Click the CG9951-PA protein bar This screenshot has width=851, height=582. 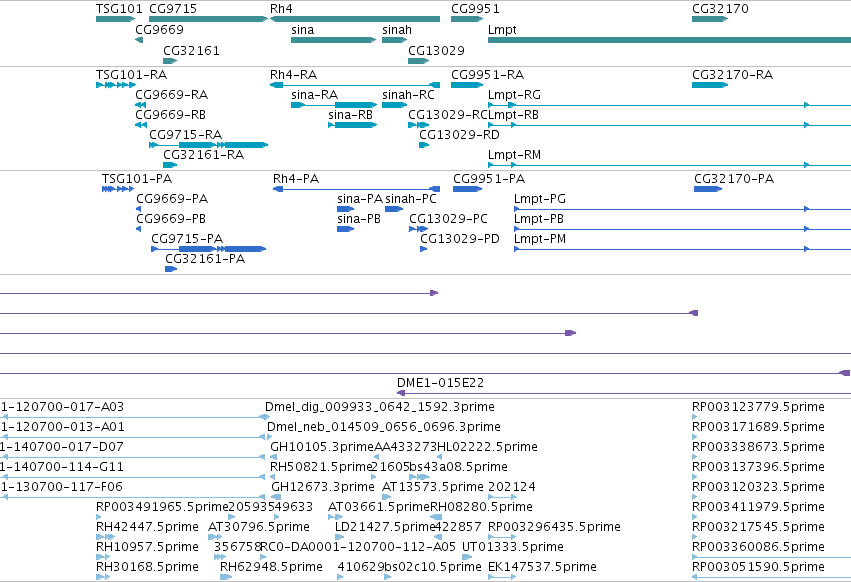click(467, 189)
